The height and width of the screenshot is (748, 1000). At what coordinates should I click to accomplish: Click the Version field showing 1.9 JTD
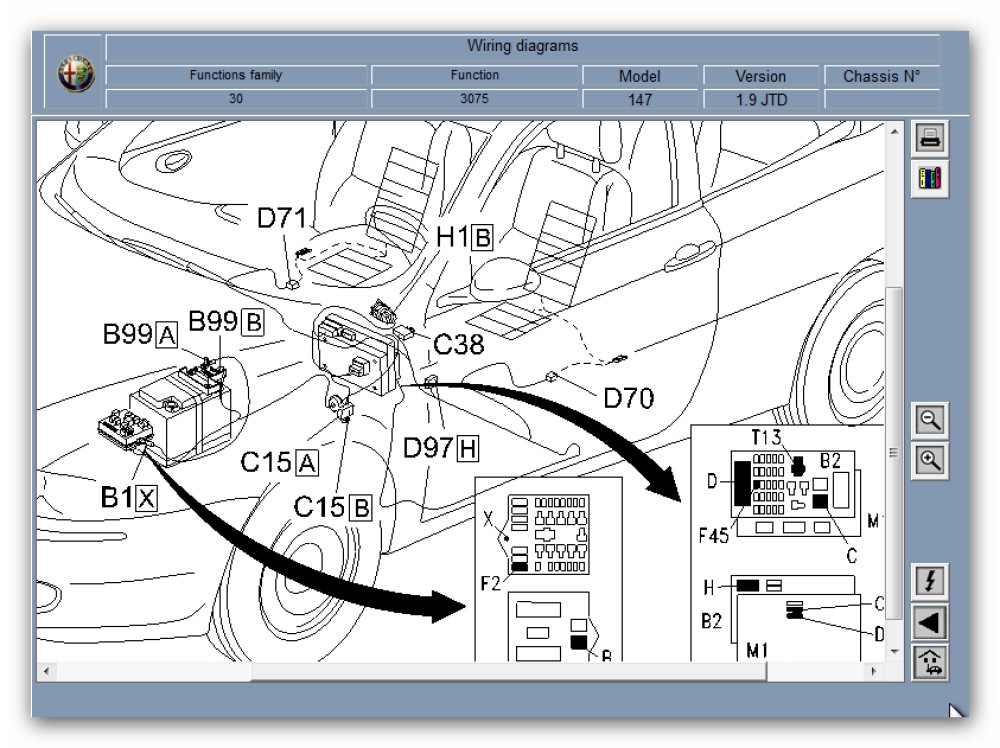[761, 99]
